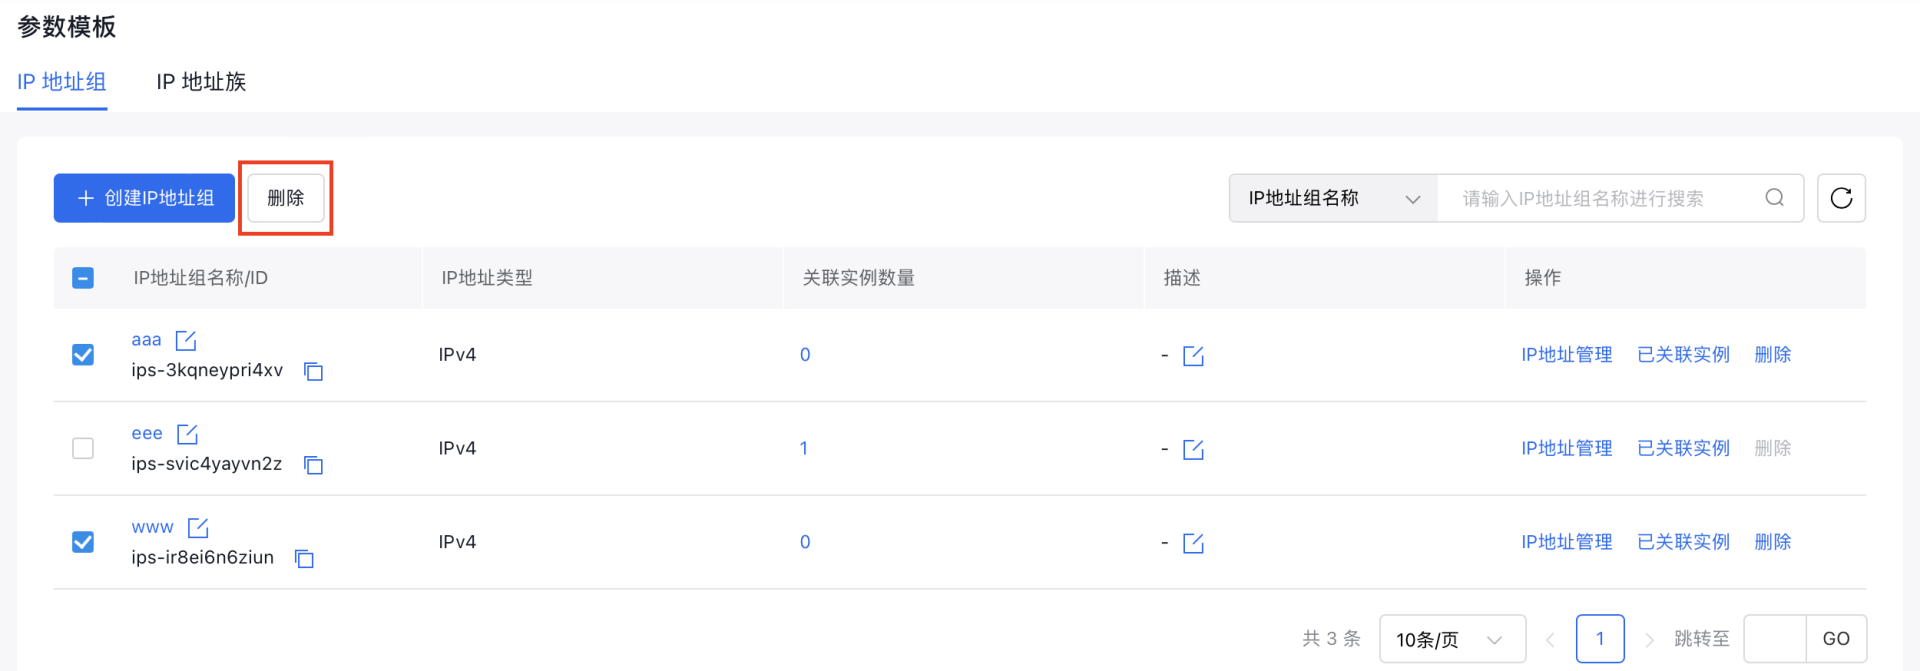Toggle the select-all header checkbox
1920x671 pixels.
(83, 278)
